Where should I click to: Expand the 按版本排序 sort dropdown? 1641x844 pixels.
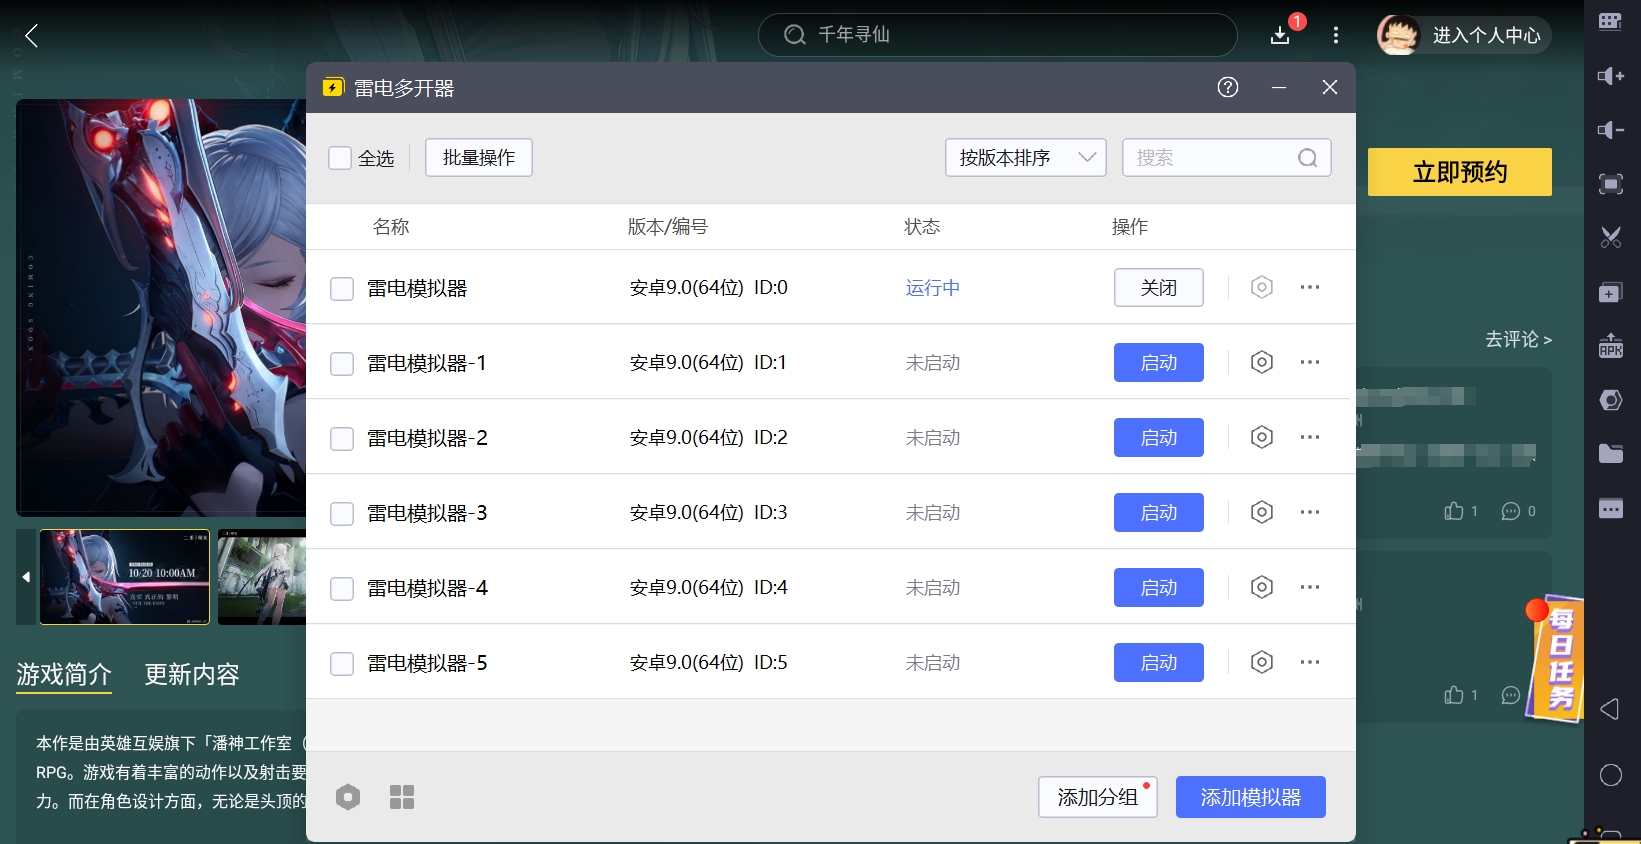click(1025, 158)
